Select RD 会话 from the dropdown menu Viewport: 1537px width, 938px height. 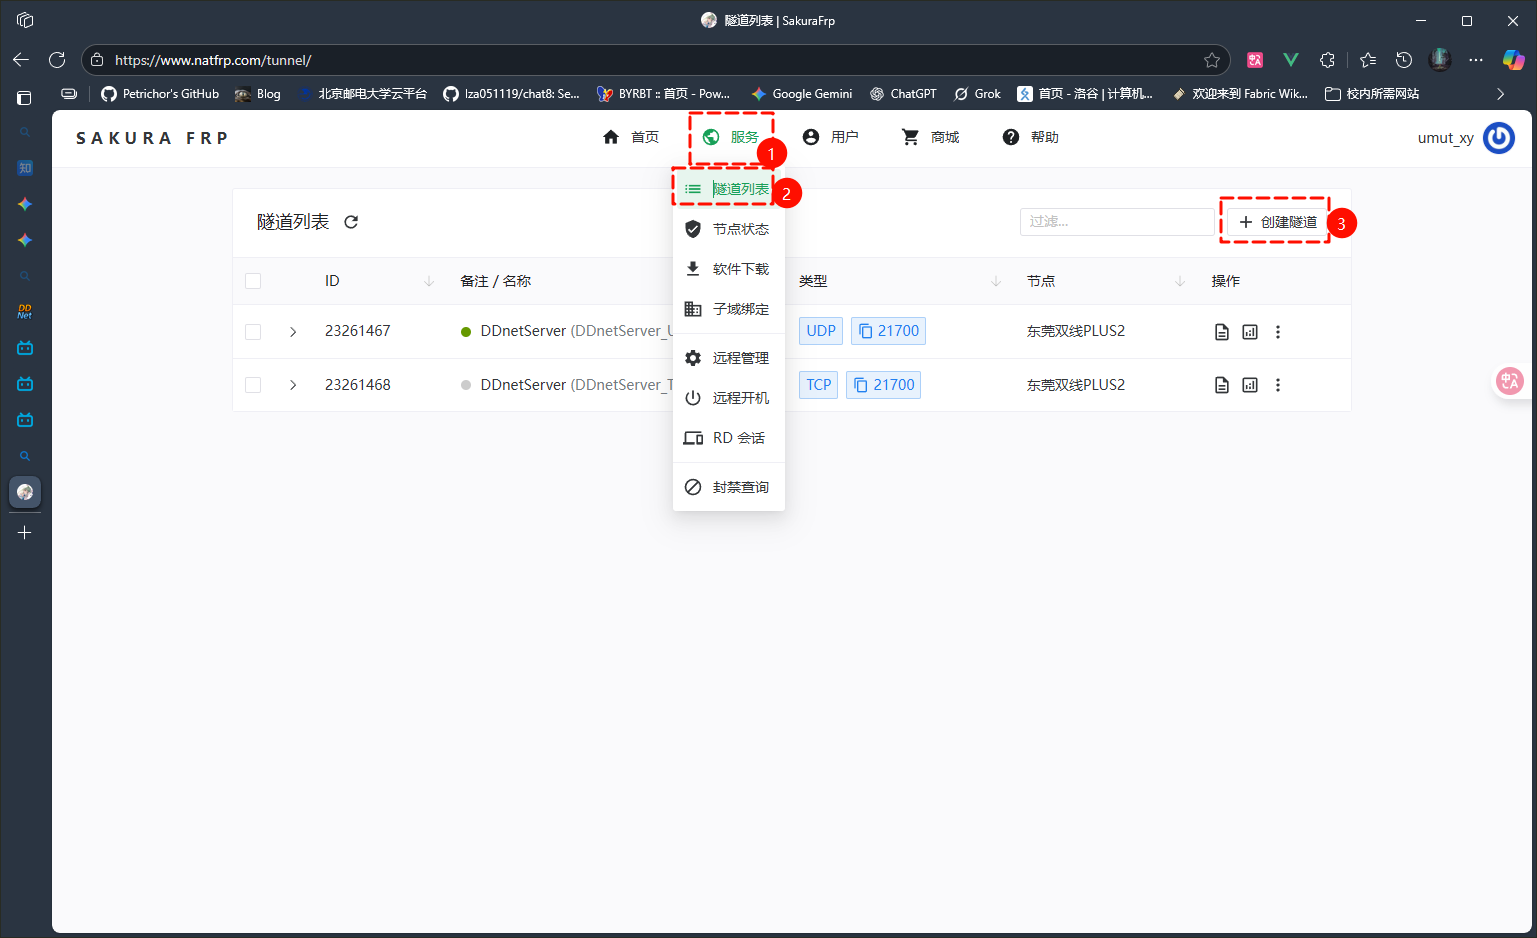[x=728, y=438]
